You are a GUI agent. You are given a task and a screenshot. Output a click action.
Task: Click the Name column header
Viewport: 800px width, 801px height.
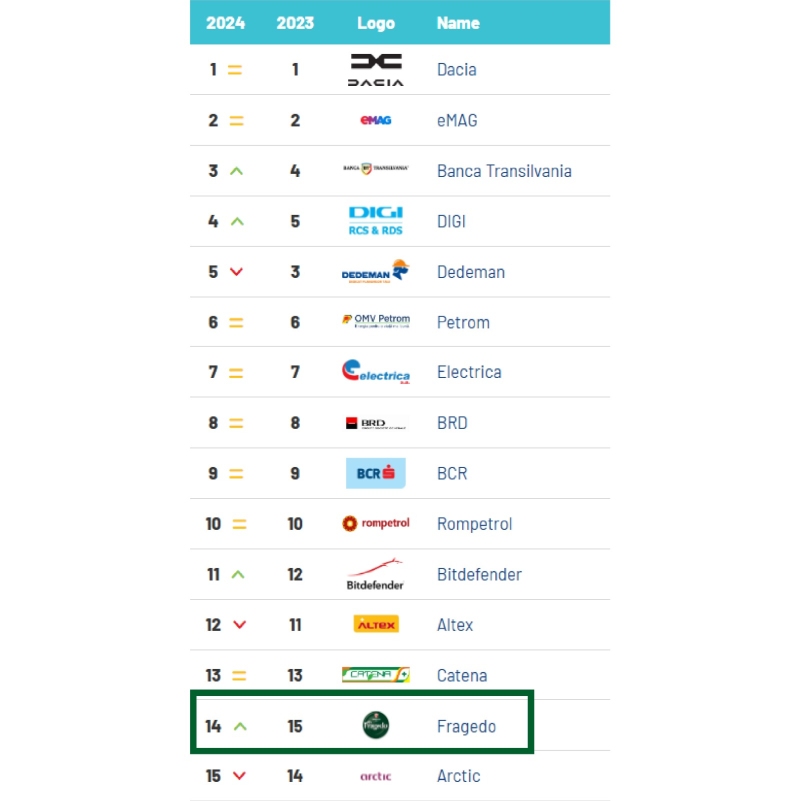point(458,23)
